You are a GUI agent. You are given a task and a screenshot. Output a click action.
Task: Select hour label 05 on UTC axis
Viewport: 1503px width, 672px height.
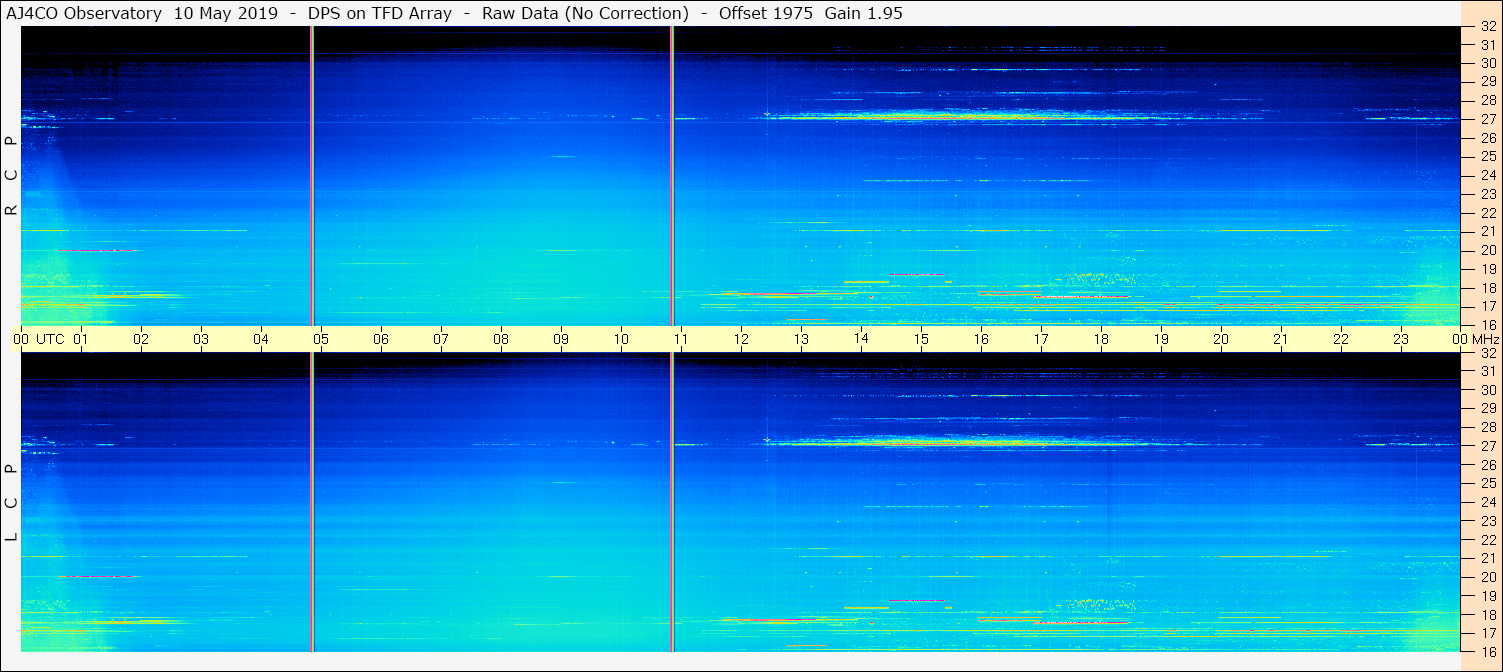tap(321, 339)
